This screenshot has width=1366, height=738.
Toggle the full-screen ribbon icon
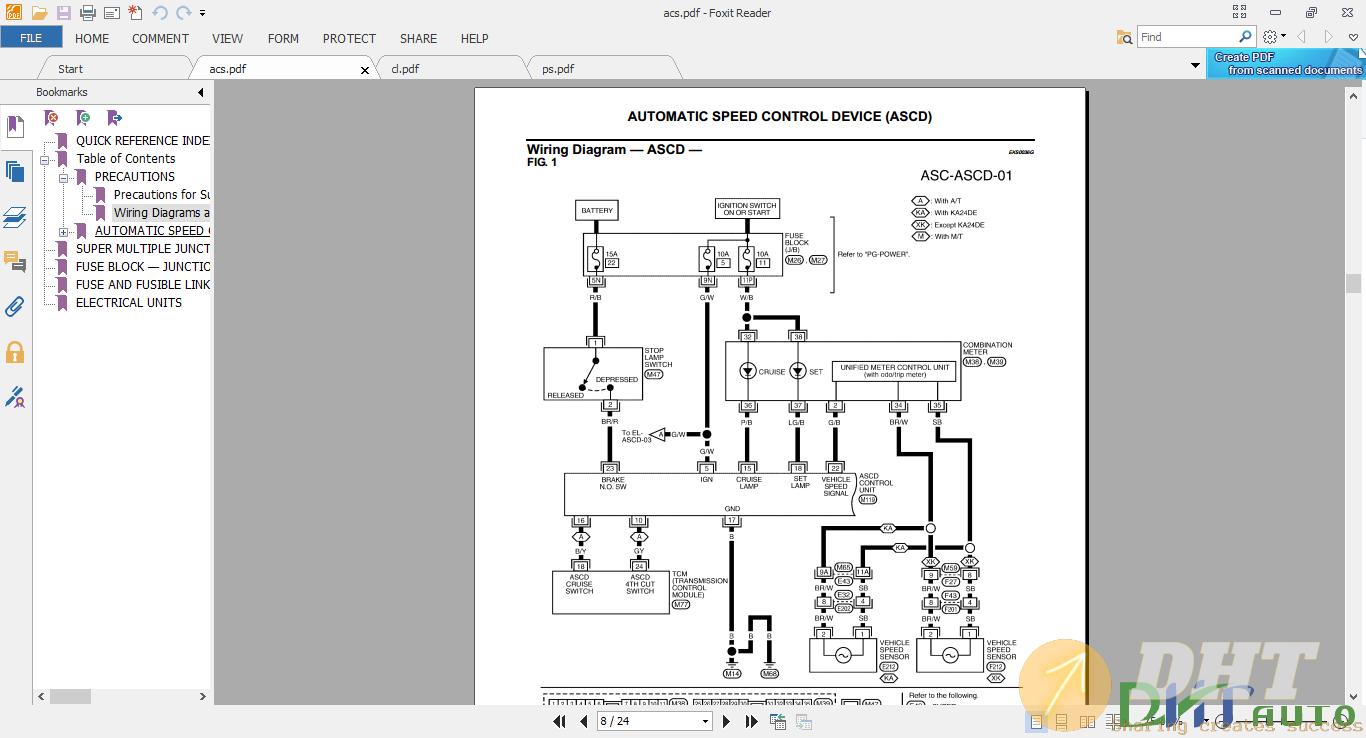[x=1240, y=12]
